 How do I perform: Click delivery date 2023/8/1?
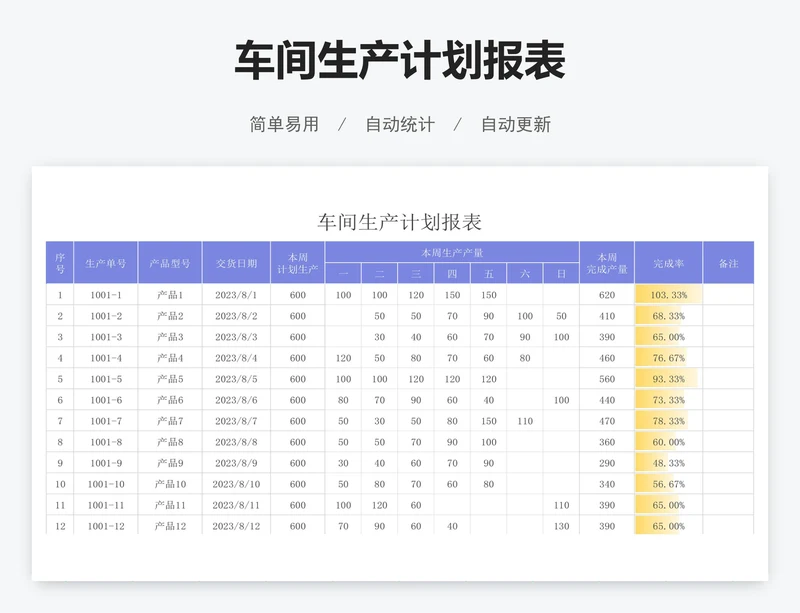[236, 295]
